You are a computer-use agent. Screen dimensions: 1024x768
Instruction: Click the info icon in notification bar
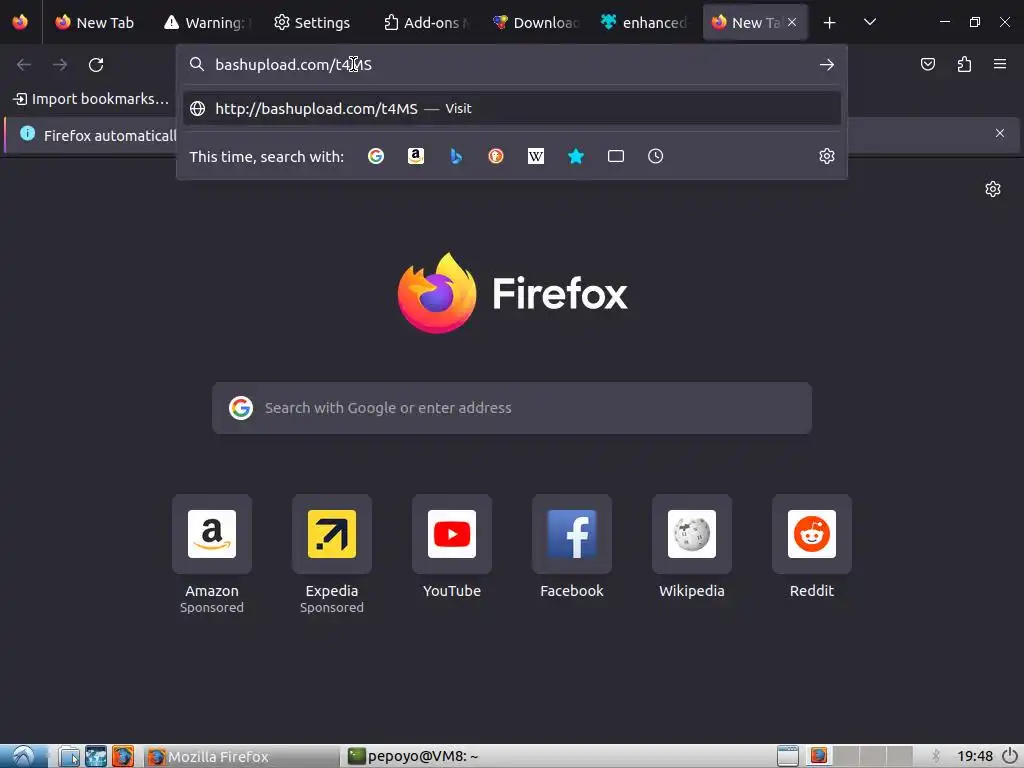pos(27,133)
